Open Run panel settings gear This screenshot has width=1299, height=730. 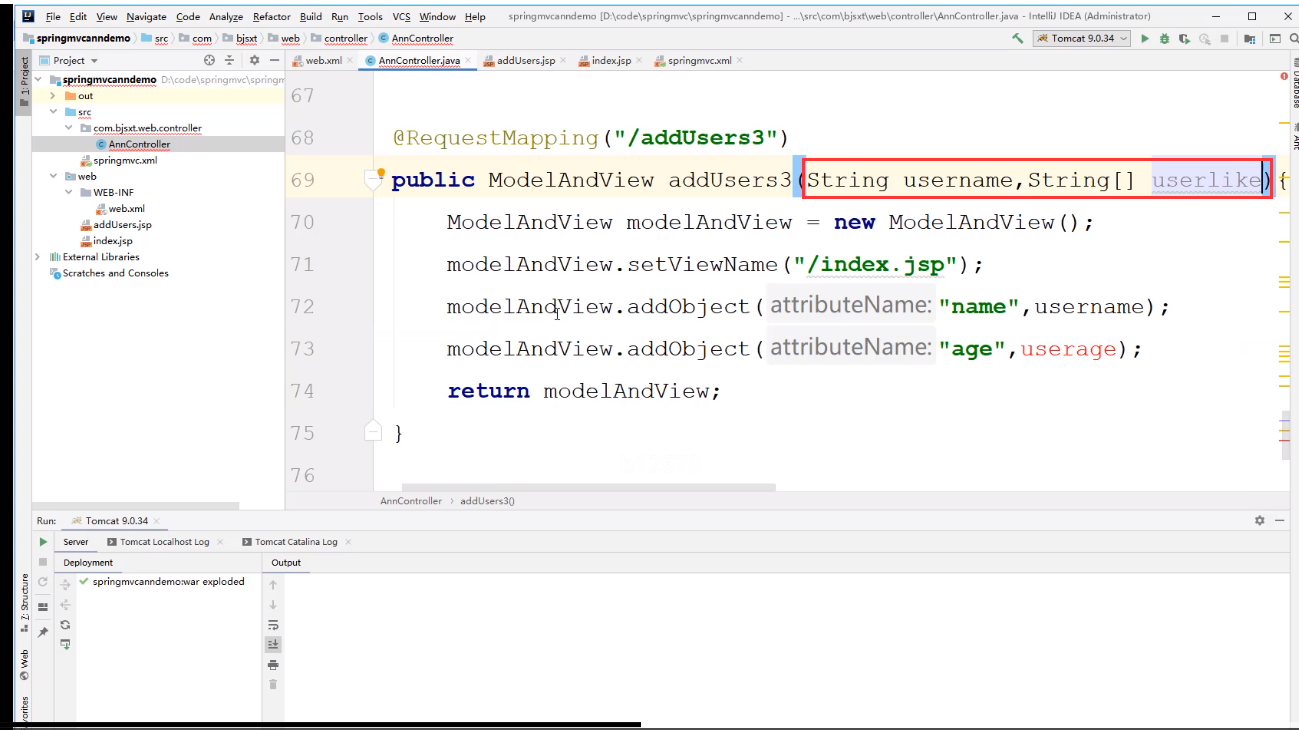pos(1260,521)
